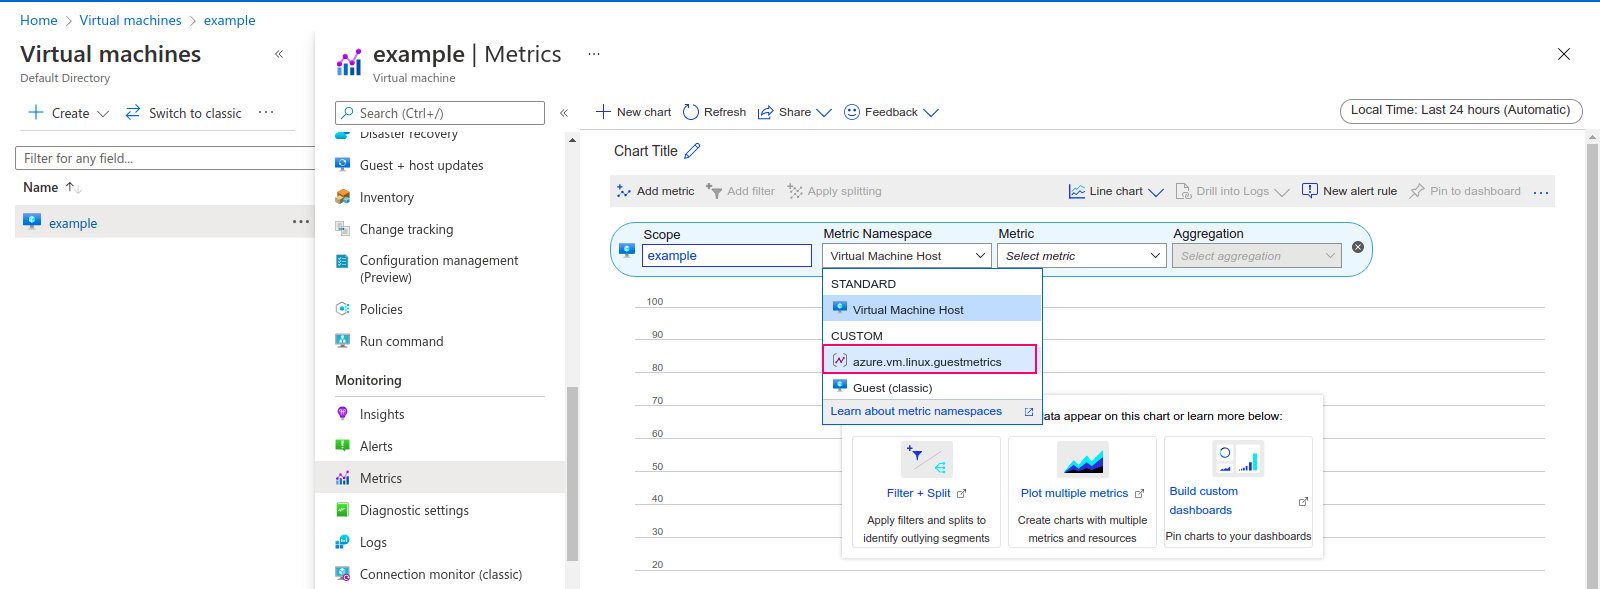Sort the list by Name column
Screen dimensions: 1600x589
pos(51,187)
